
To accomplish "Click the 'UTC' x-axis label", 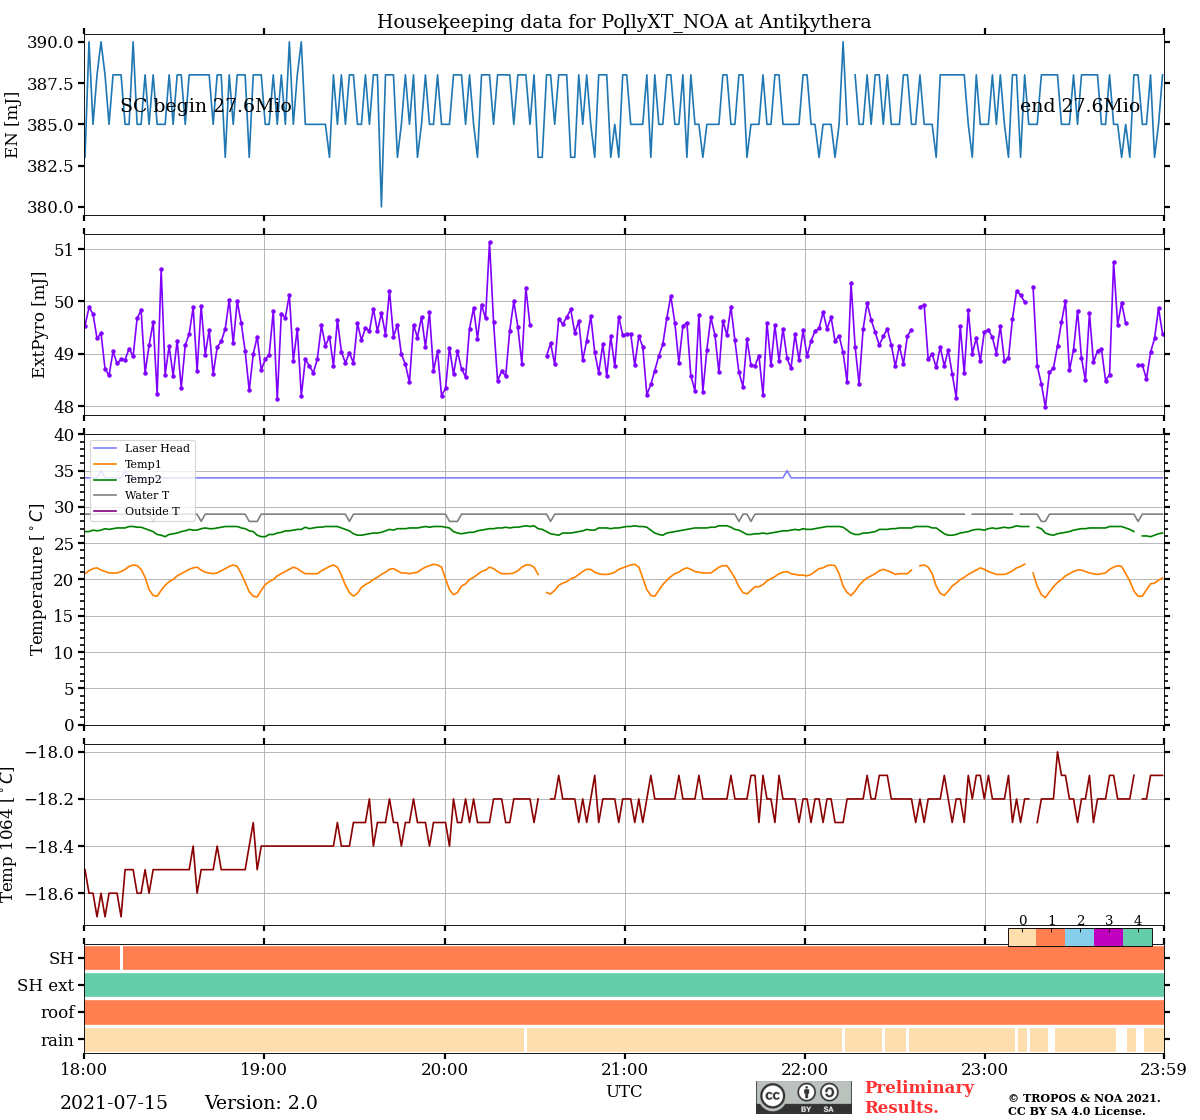I will pos(624,1091).
